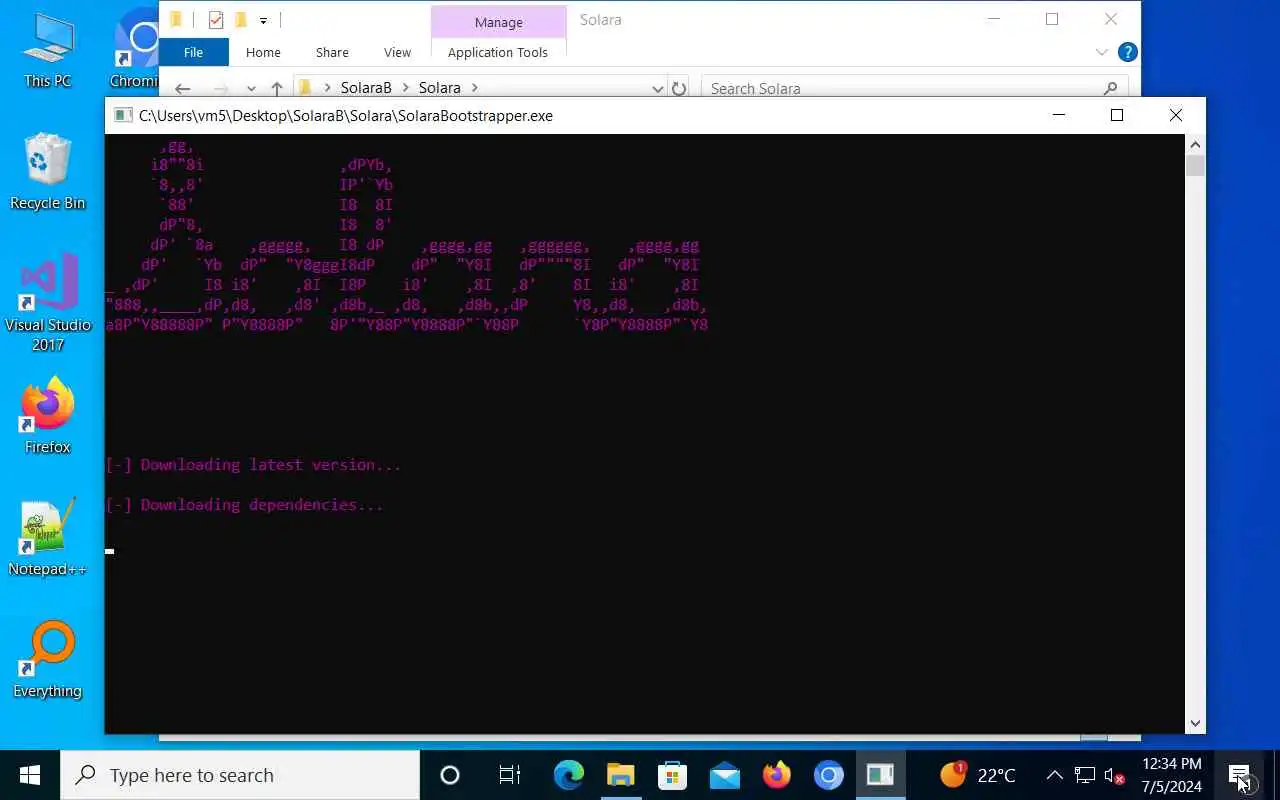Open Explorer Help question mark icon
Image resolution: width=1280 pixels, height=800 pixels.
click(x=1127, y=52)
